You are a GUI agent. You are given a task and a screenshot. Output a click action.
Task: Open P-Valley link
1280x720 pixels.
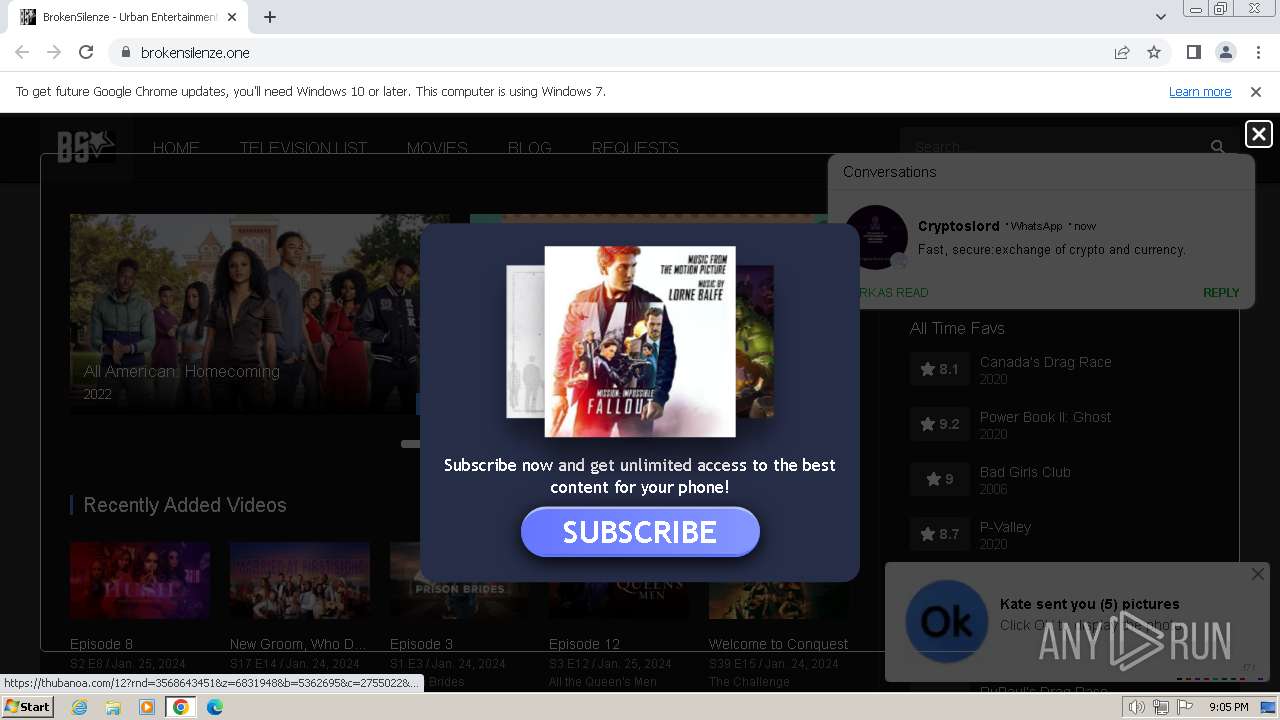pos(1005,527)
